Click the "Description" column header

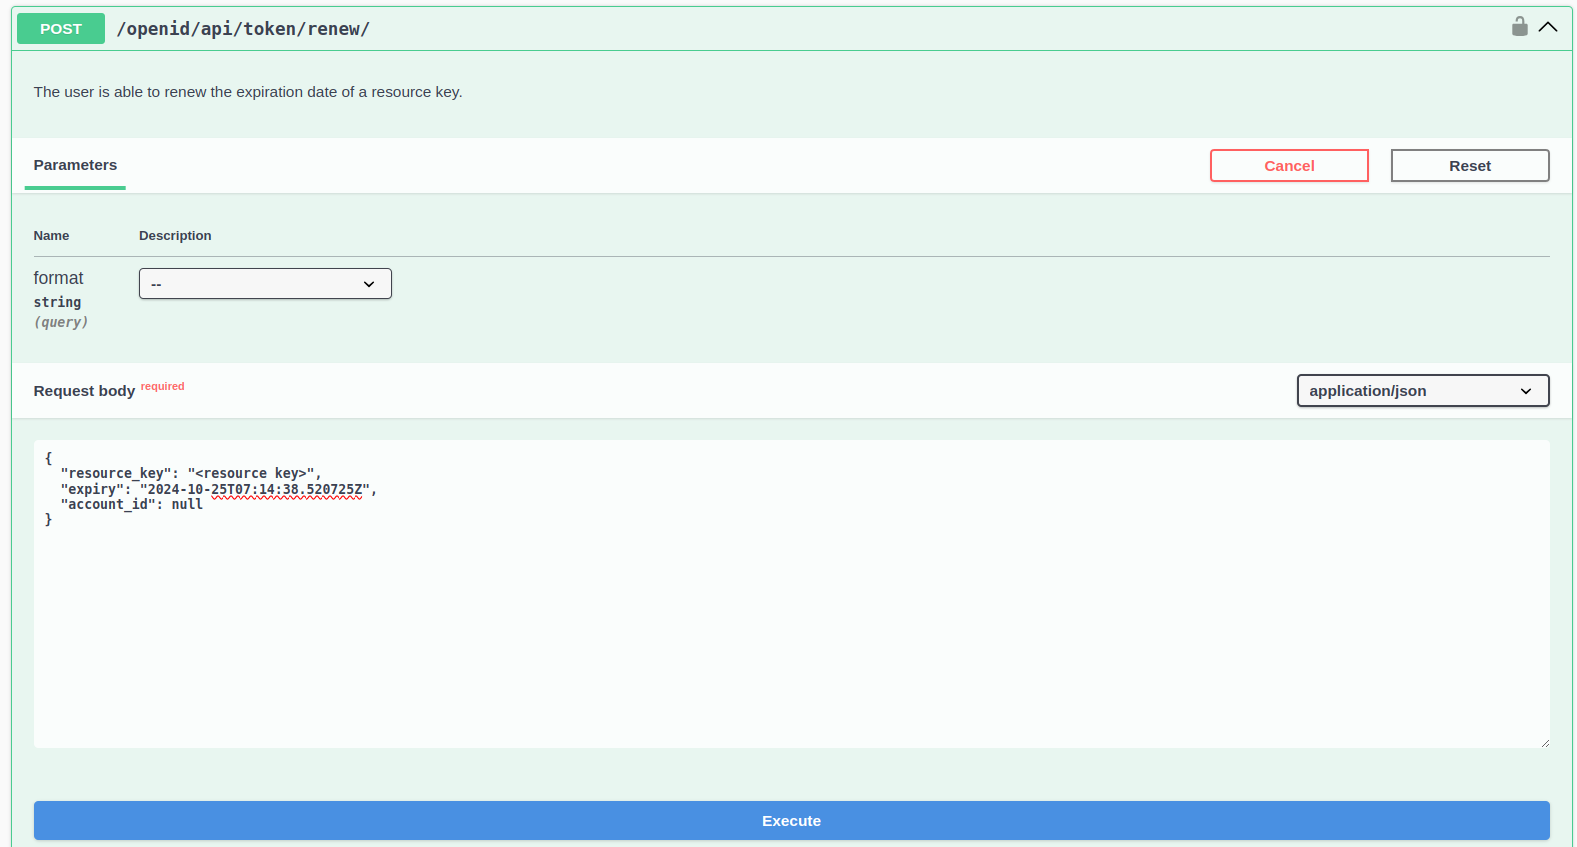point(175,236)
